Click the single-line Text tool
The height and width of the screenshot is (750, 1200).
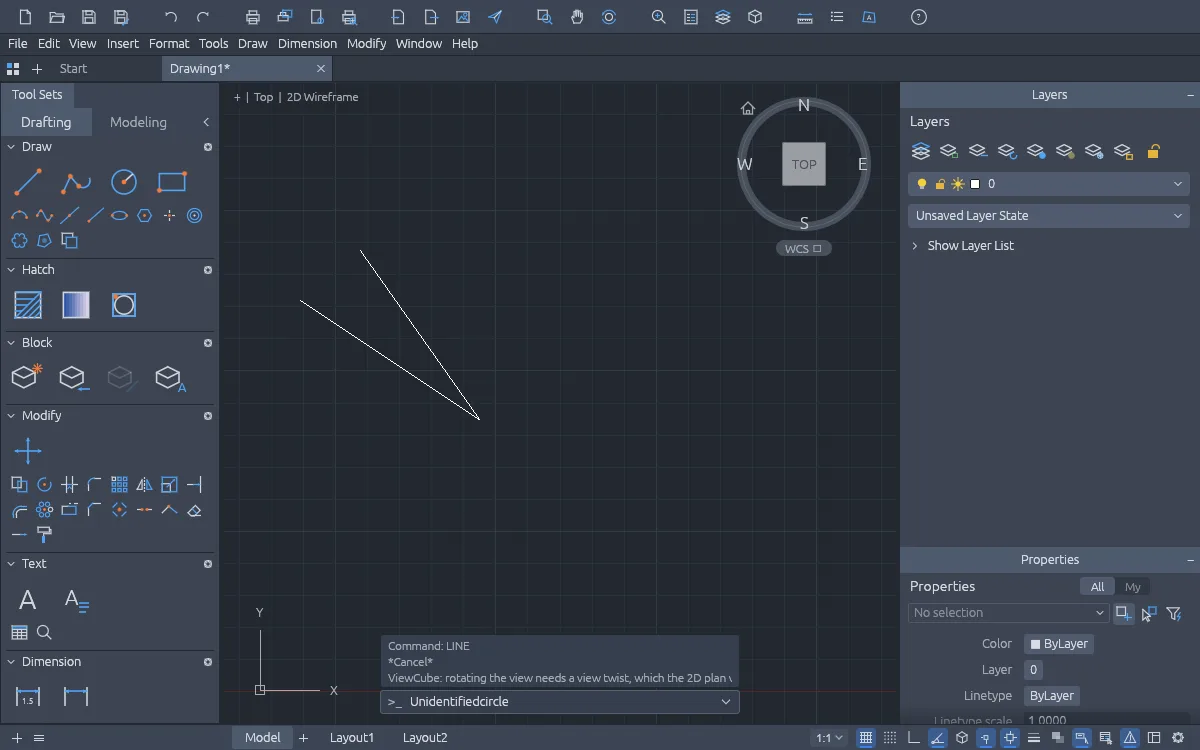[28, 600]
